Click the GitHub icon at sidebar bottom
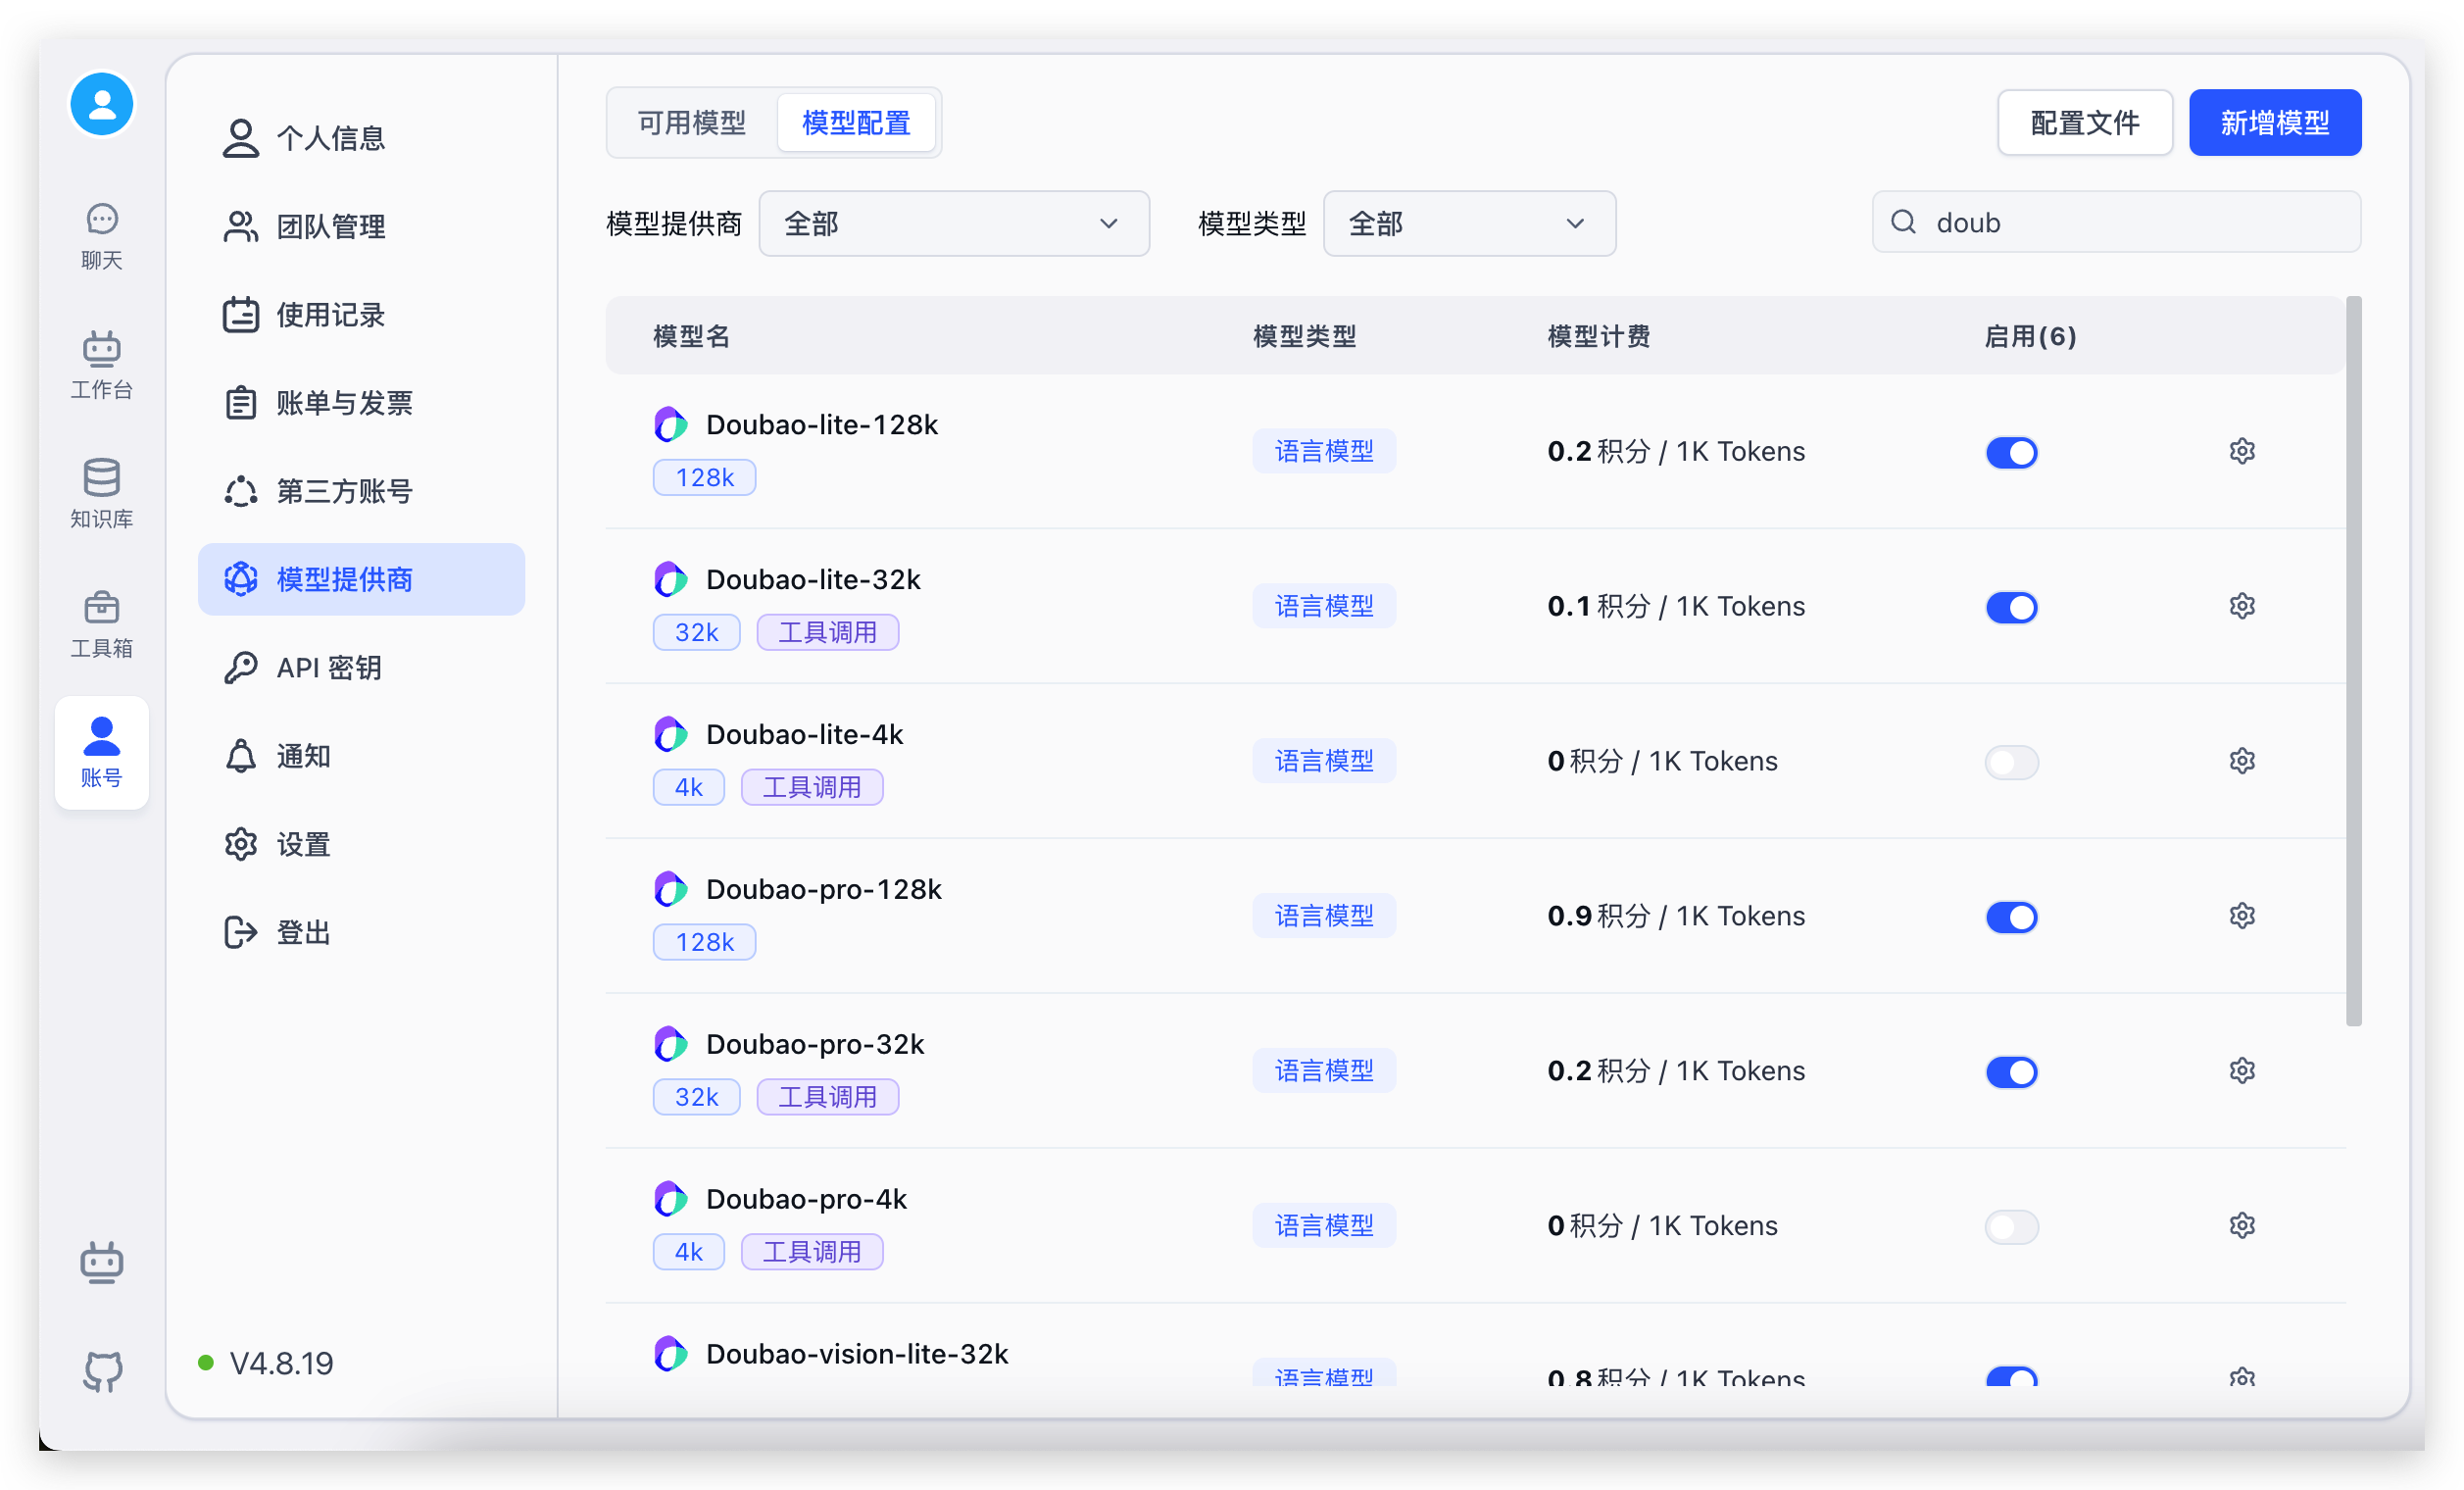2464x1490 pixels. [101, 1371]
